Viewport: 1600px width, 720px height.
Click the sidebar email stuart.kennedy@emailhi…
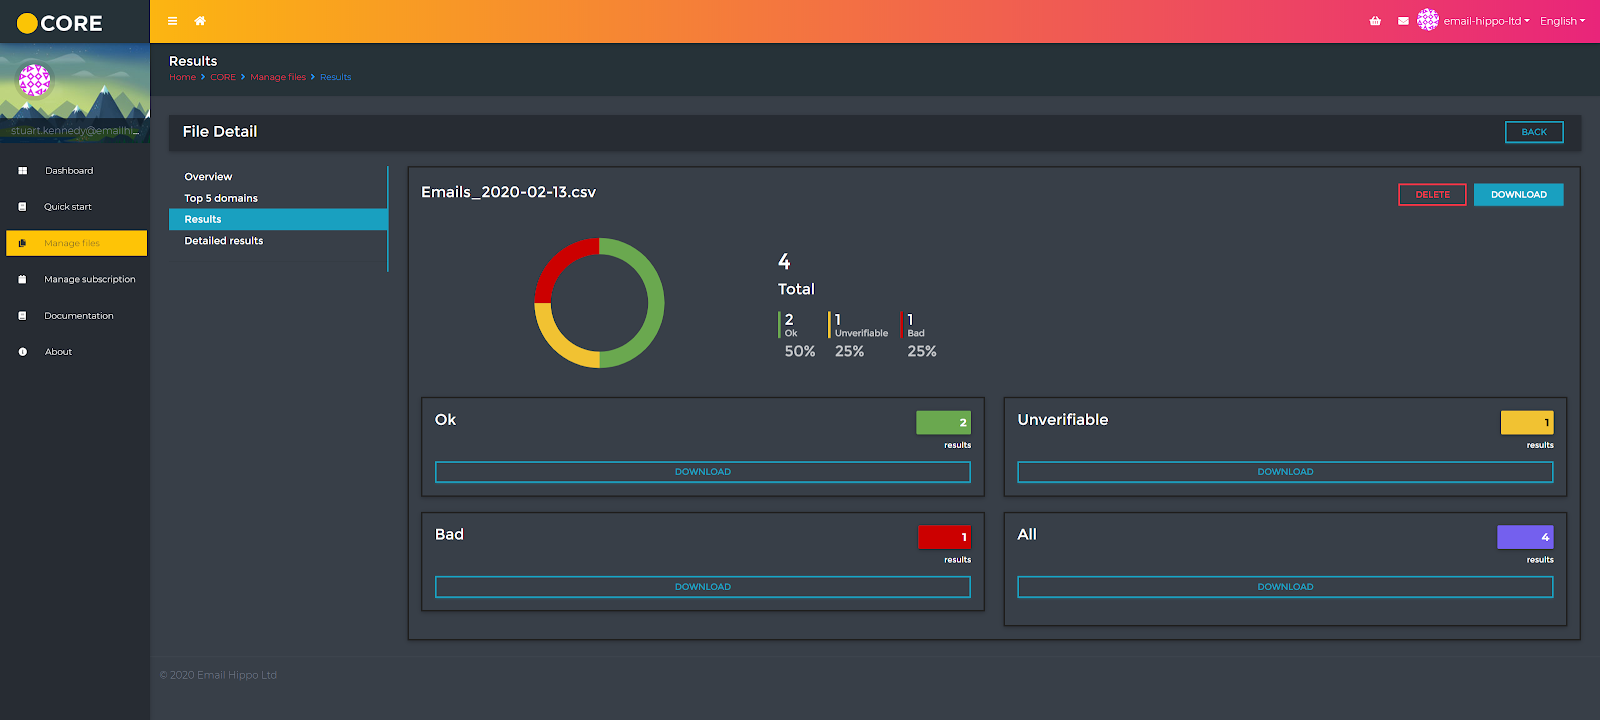point(75,131)
